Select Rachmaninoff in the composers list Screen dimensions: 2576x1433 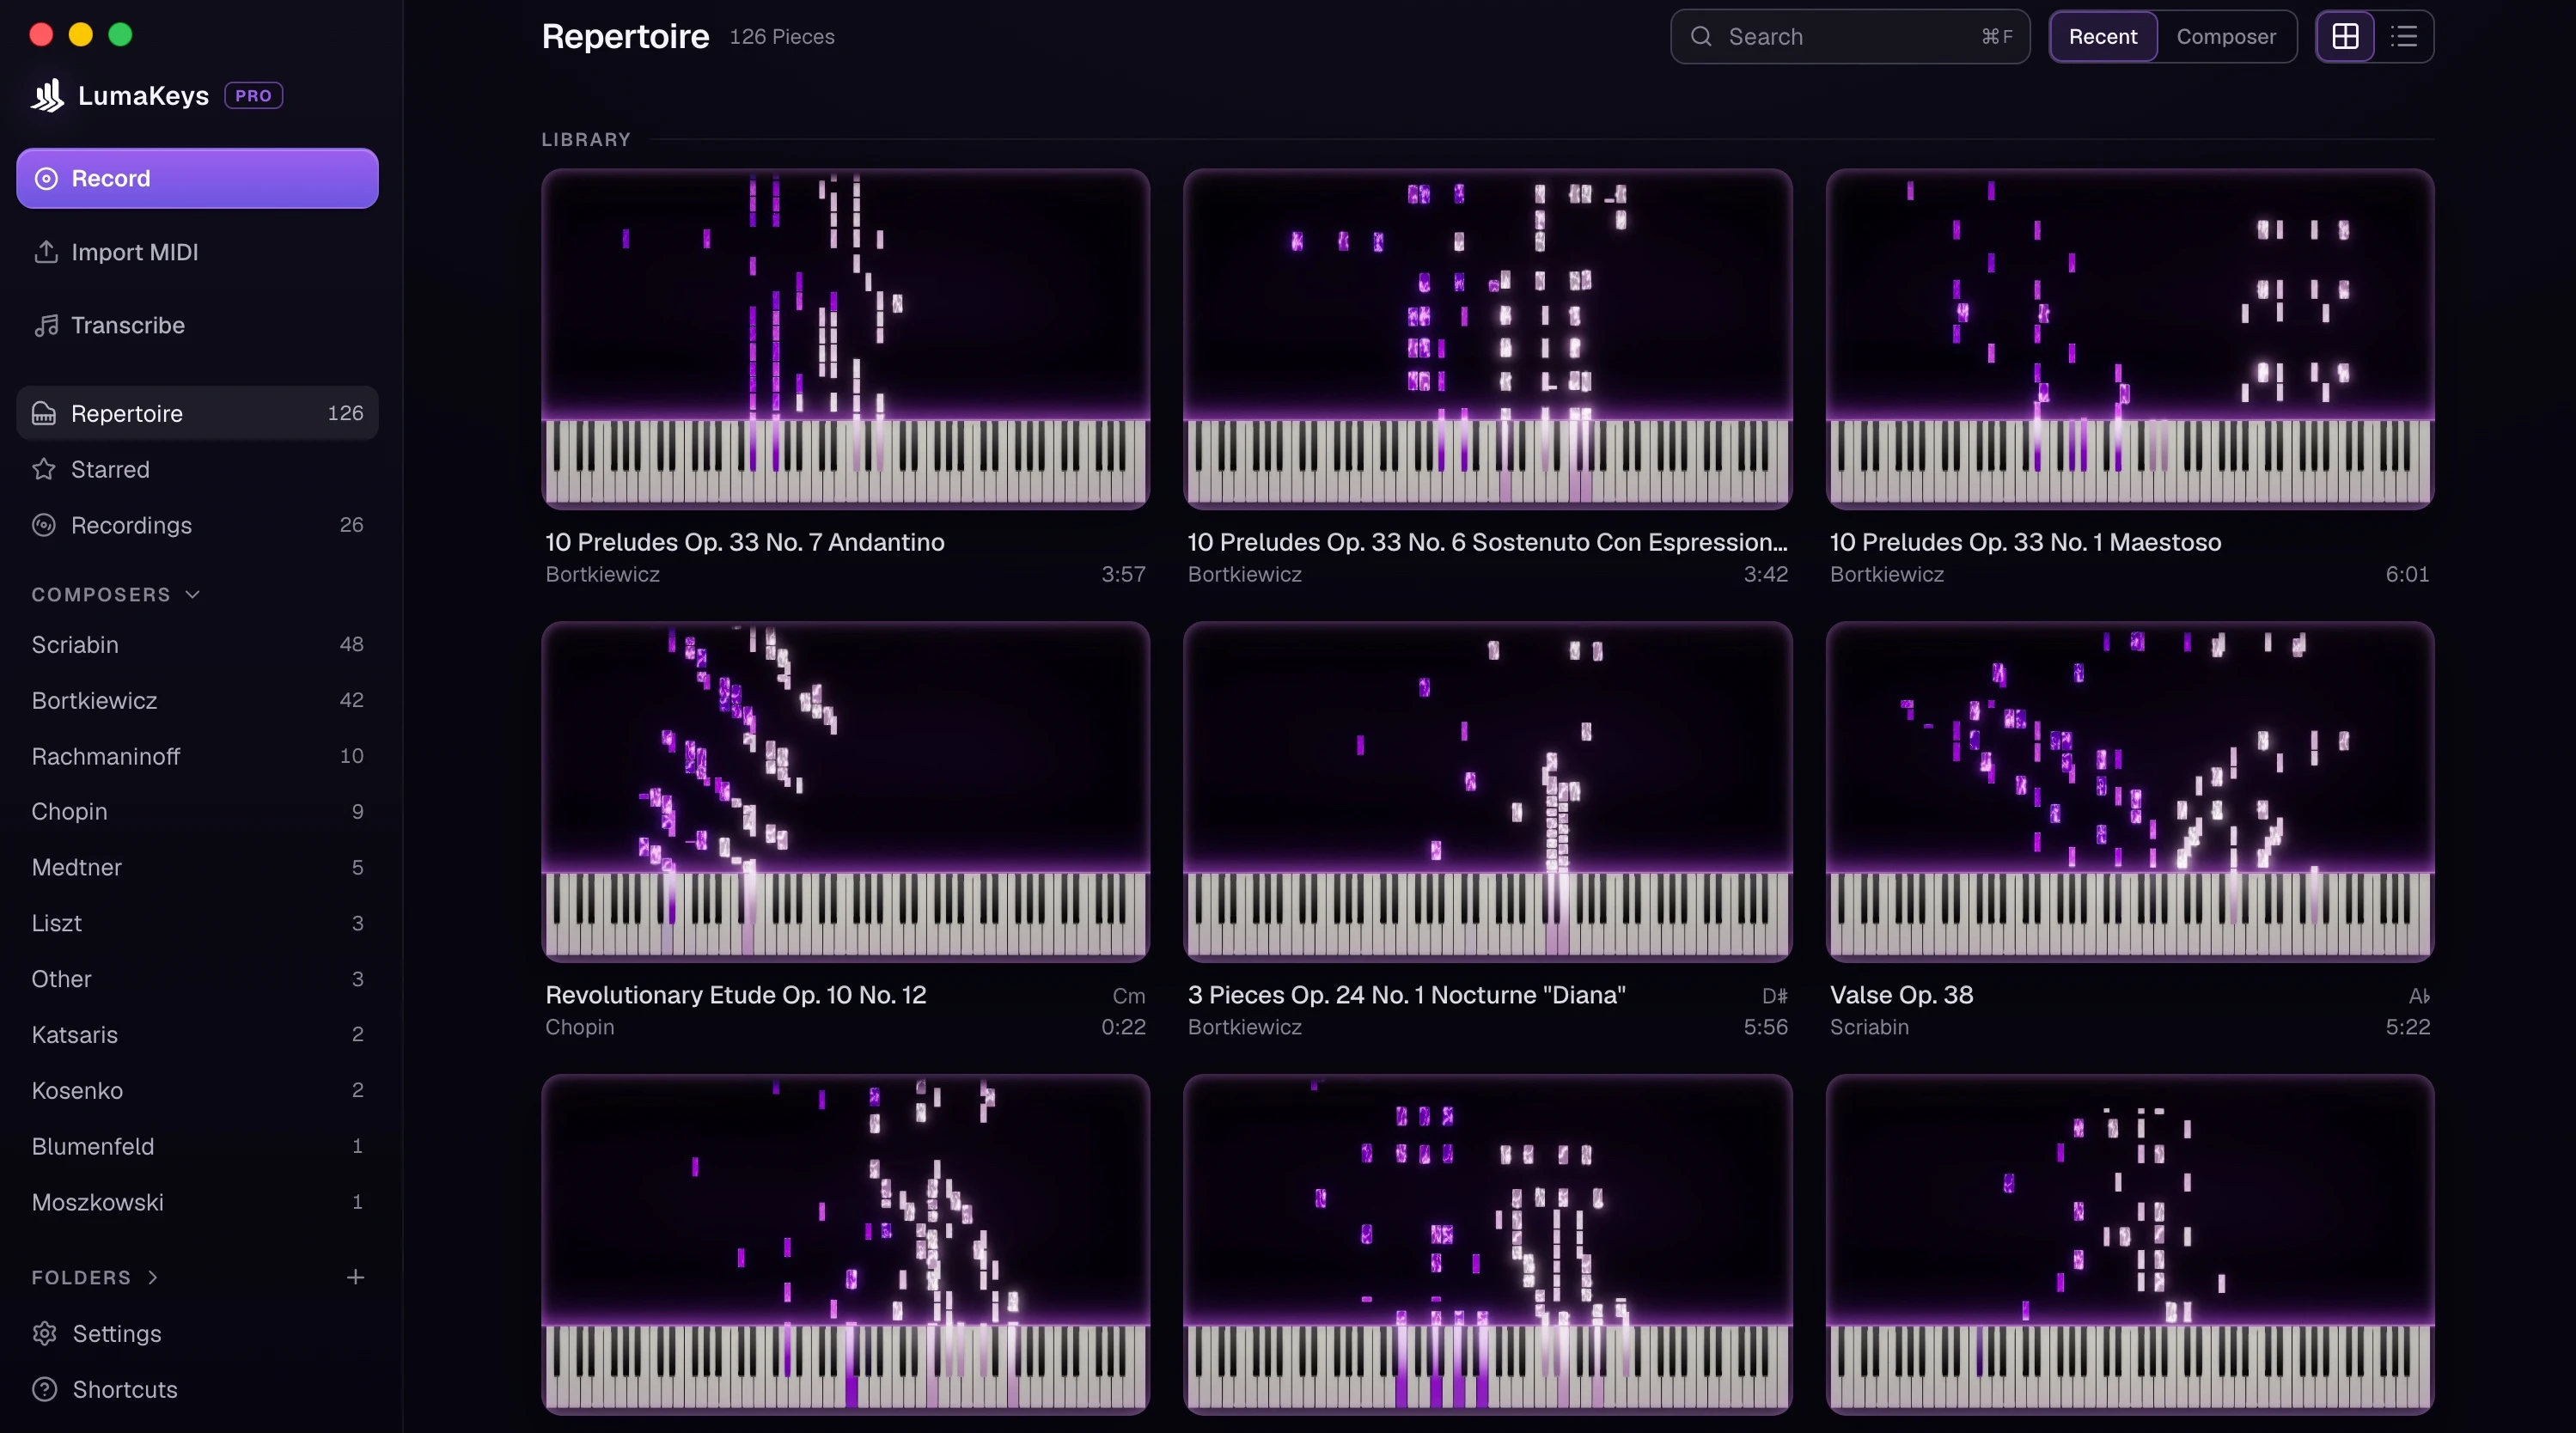pos(197,756)
